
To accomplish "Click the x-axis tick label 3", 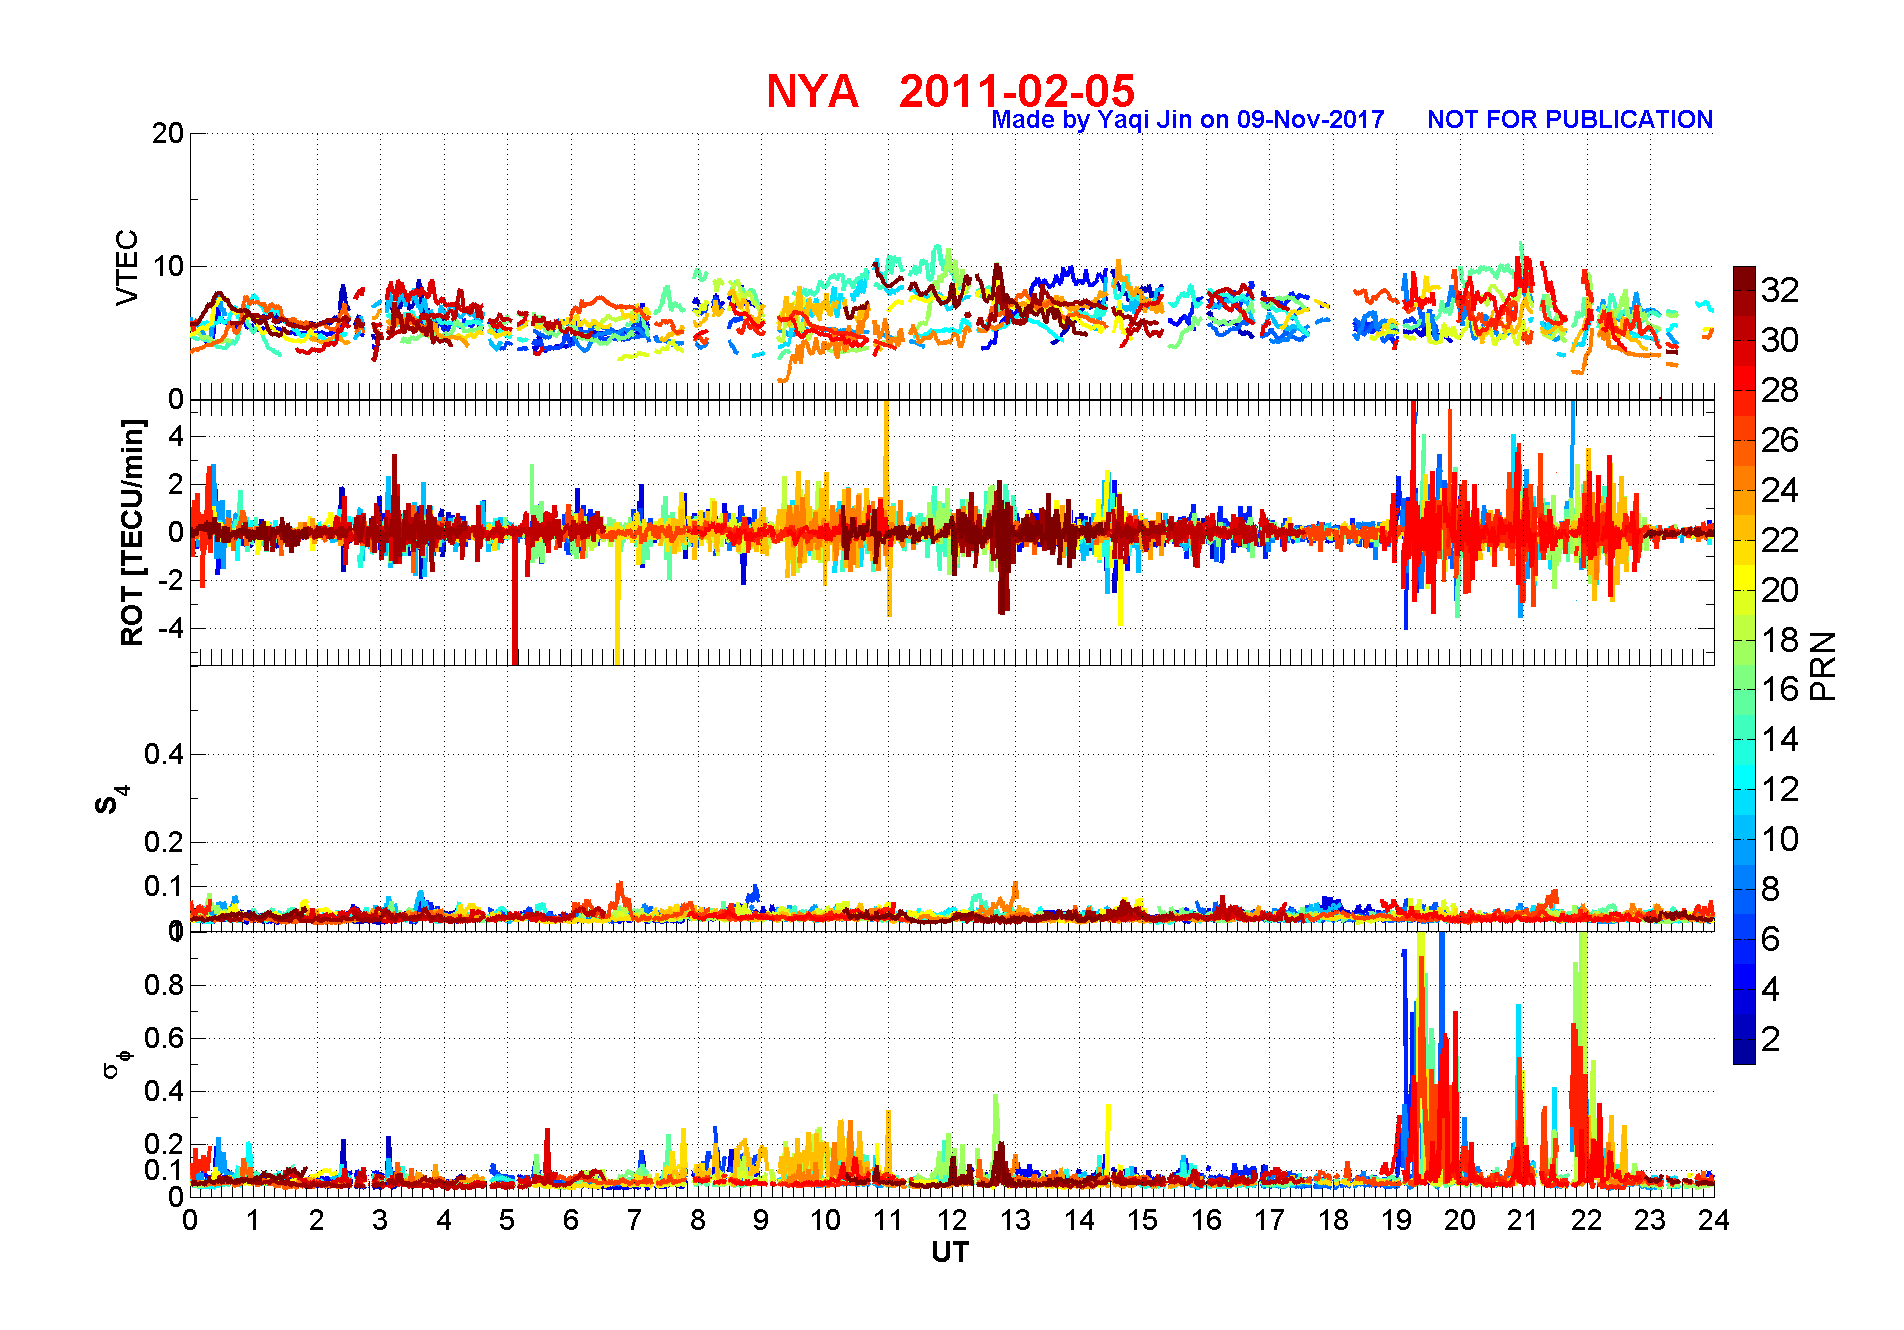I will tap(380, 1220).
